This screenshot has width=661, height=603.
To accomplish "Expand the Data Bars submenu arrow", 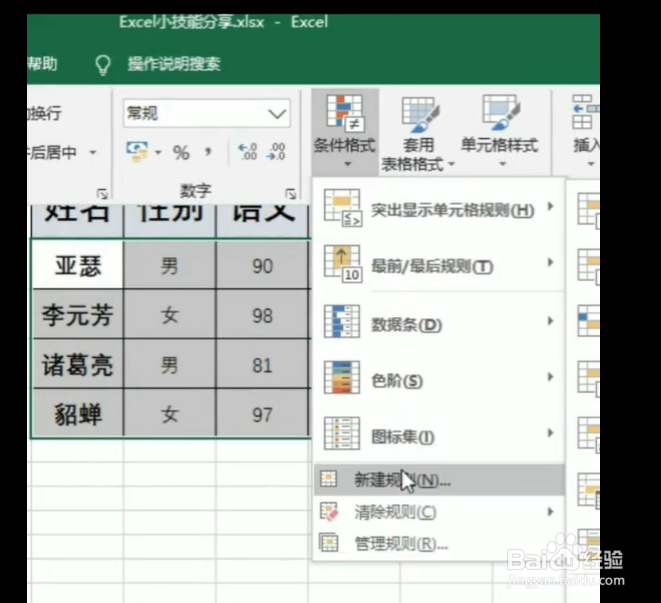I will (550, 320).
